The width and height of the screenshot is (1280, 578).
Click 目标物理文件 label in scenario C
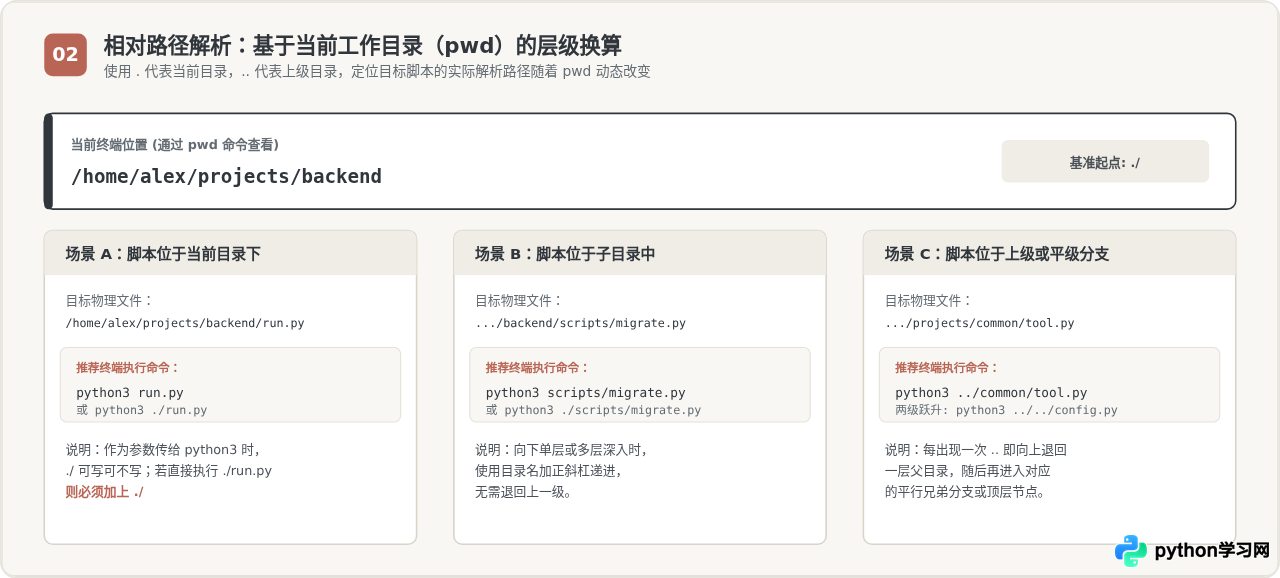coord(929,300)
